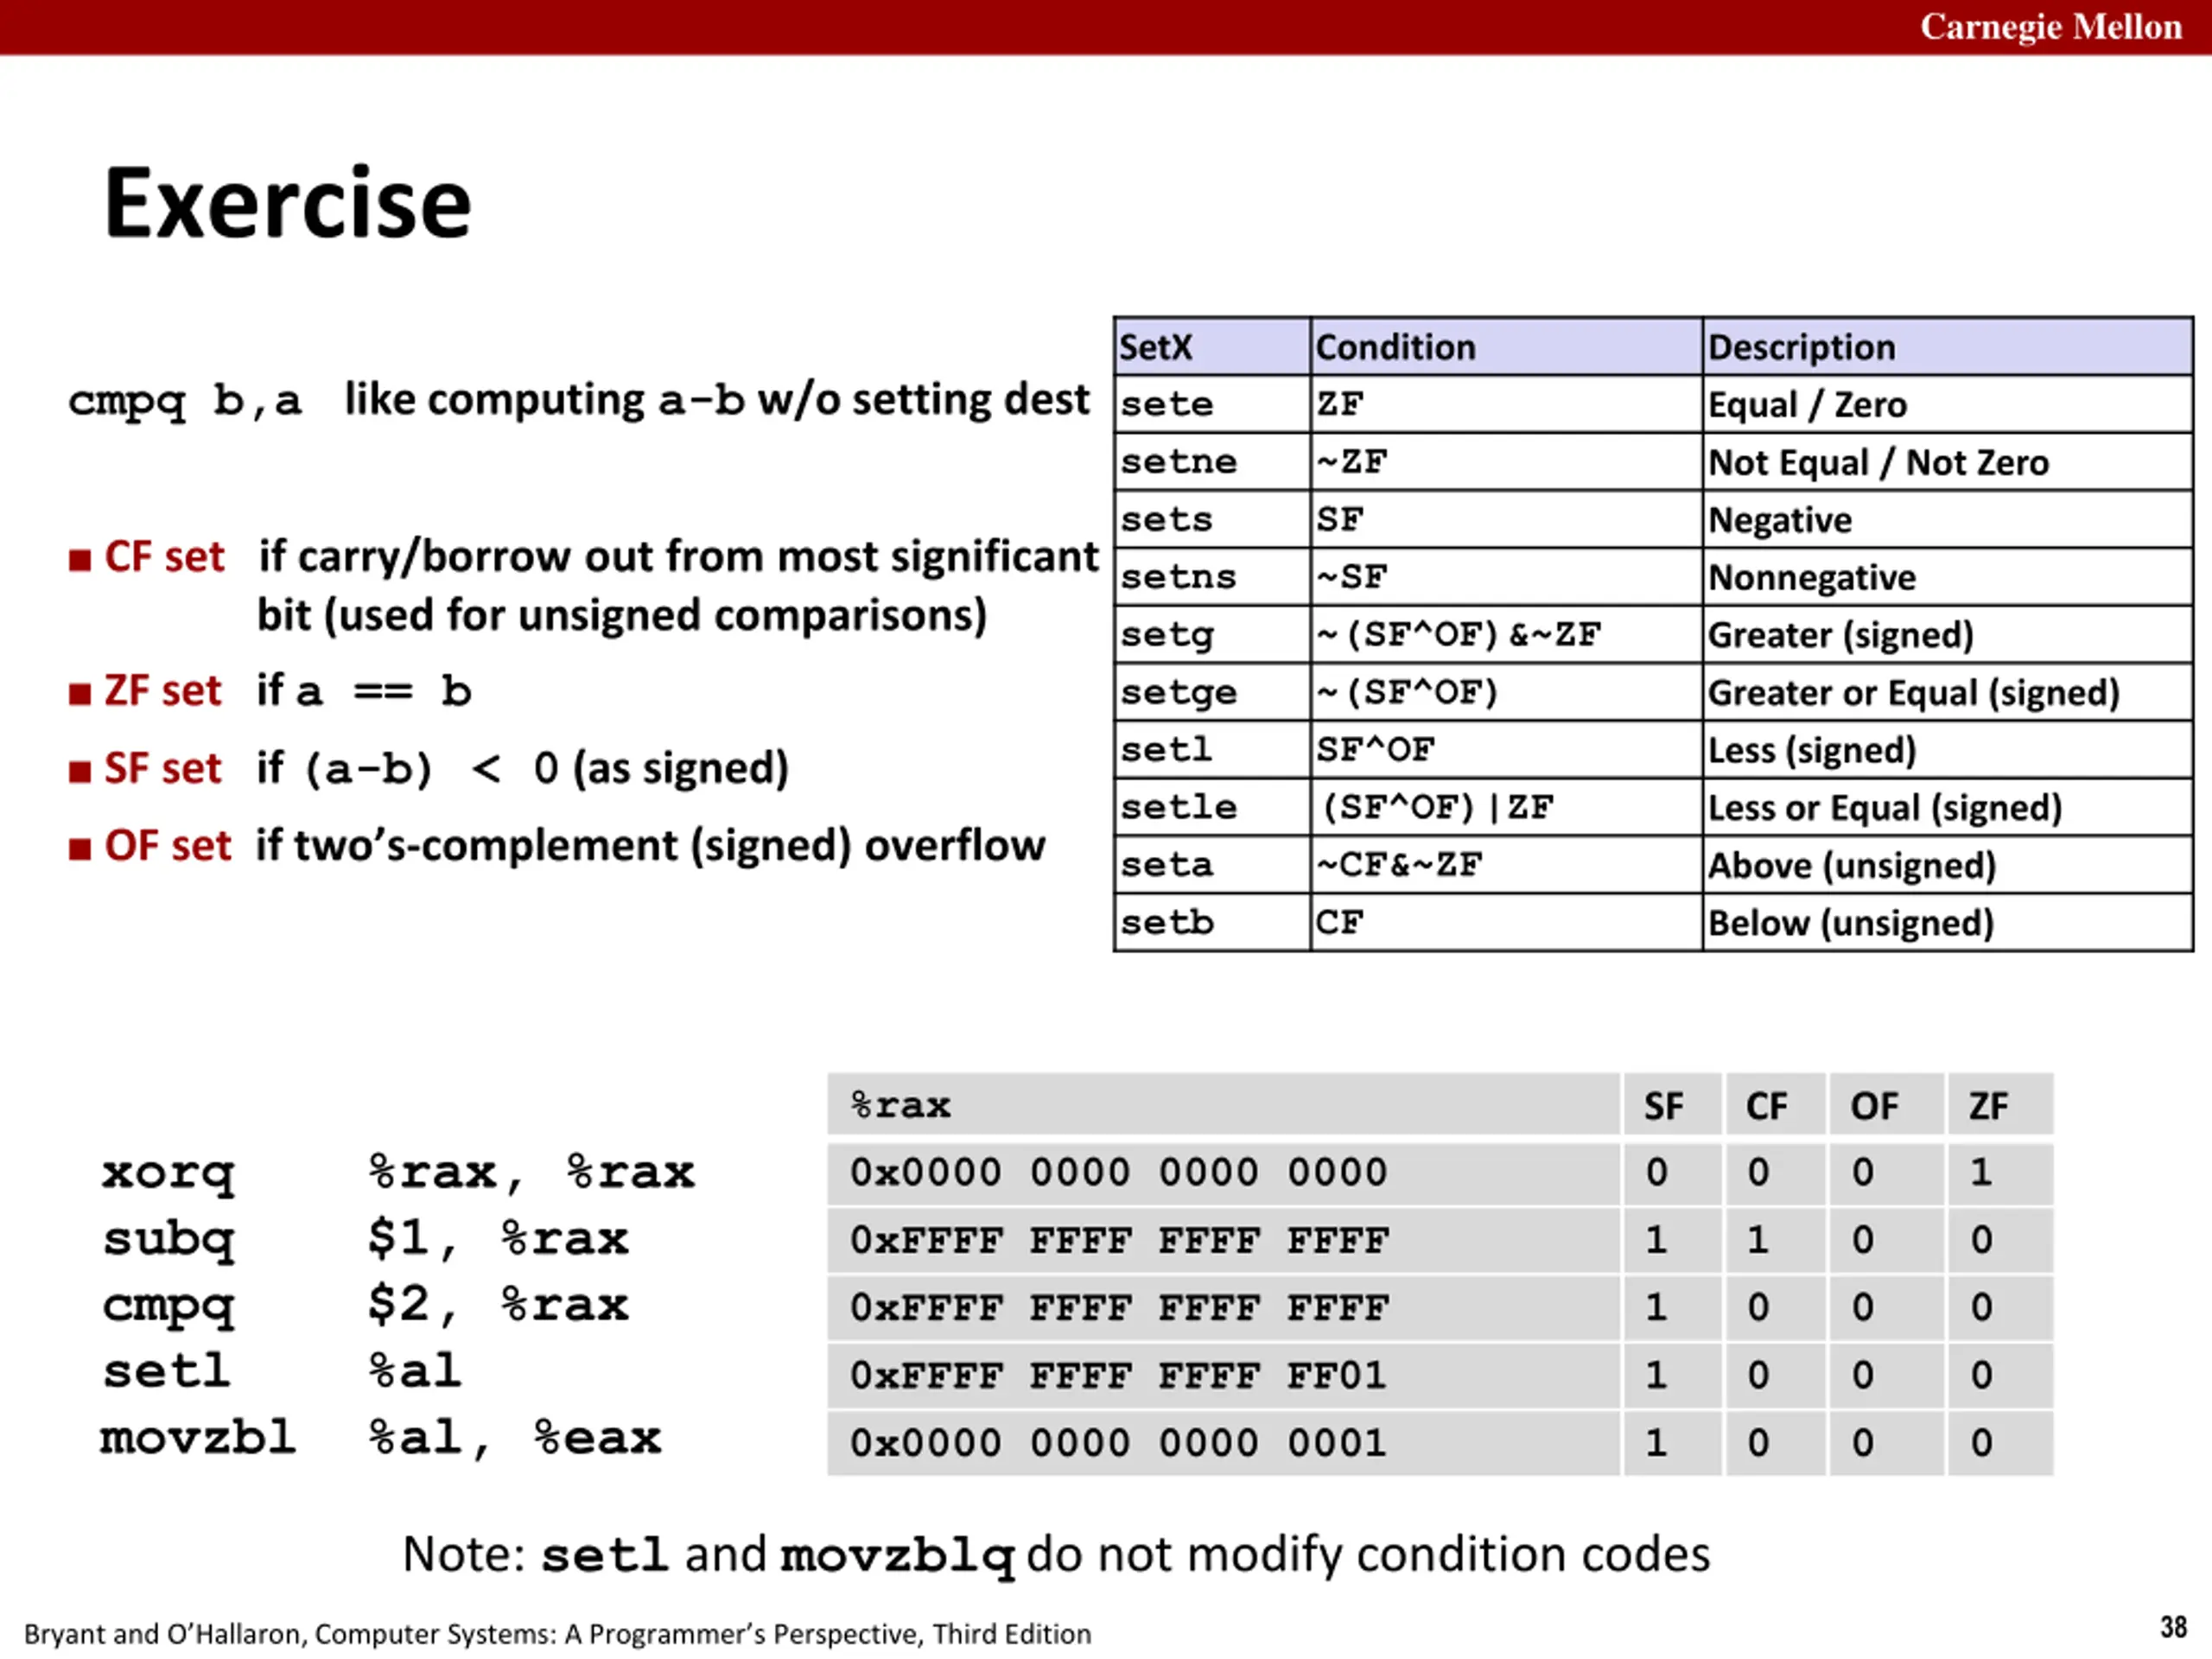
Task: Click the 'OF' flag column header
Action: (1886, 1104)
